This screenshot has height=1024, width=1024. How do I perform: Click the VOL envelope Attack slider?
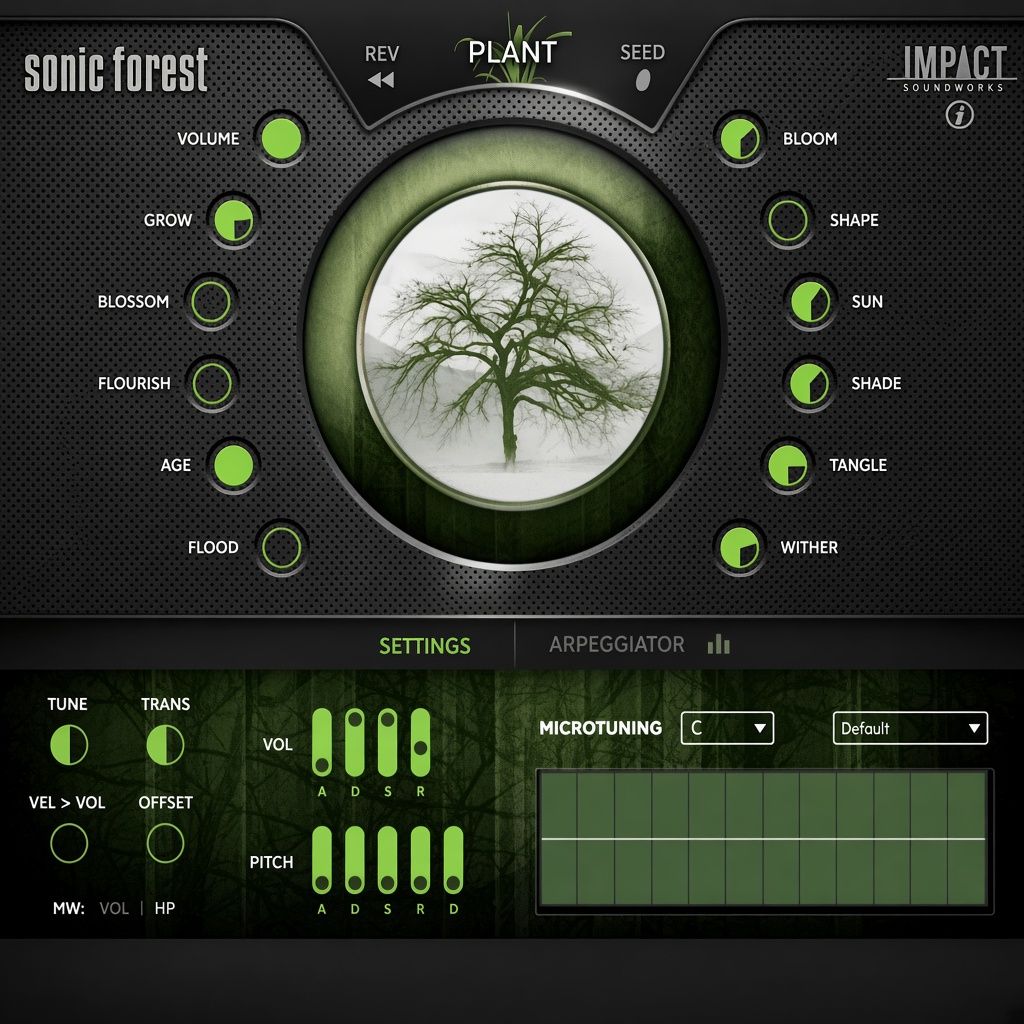click(x=322, y=742)
